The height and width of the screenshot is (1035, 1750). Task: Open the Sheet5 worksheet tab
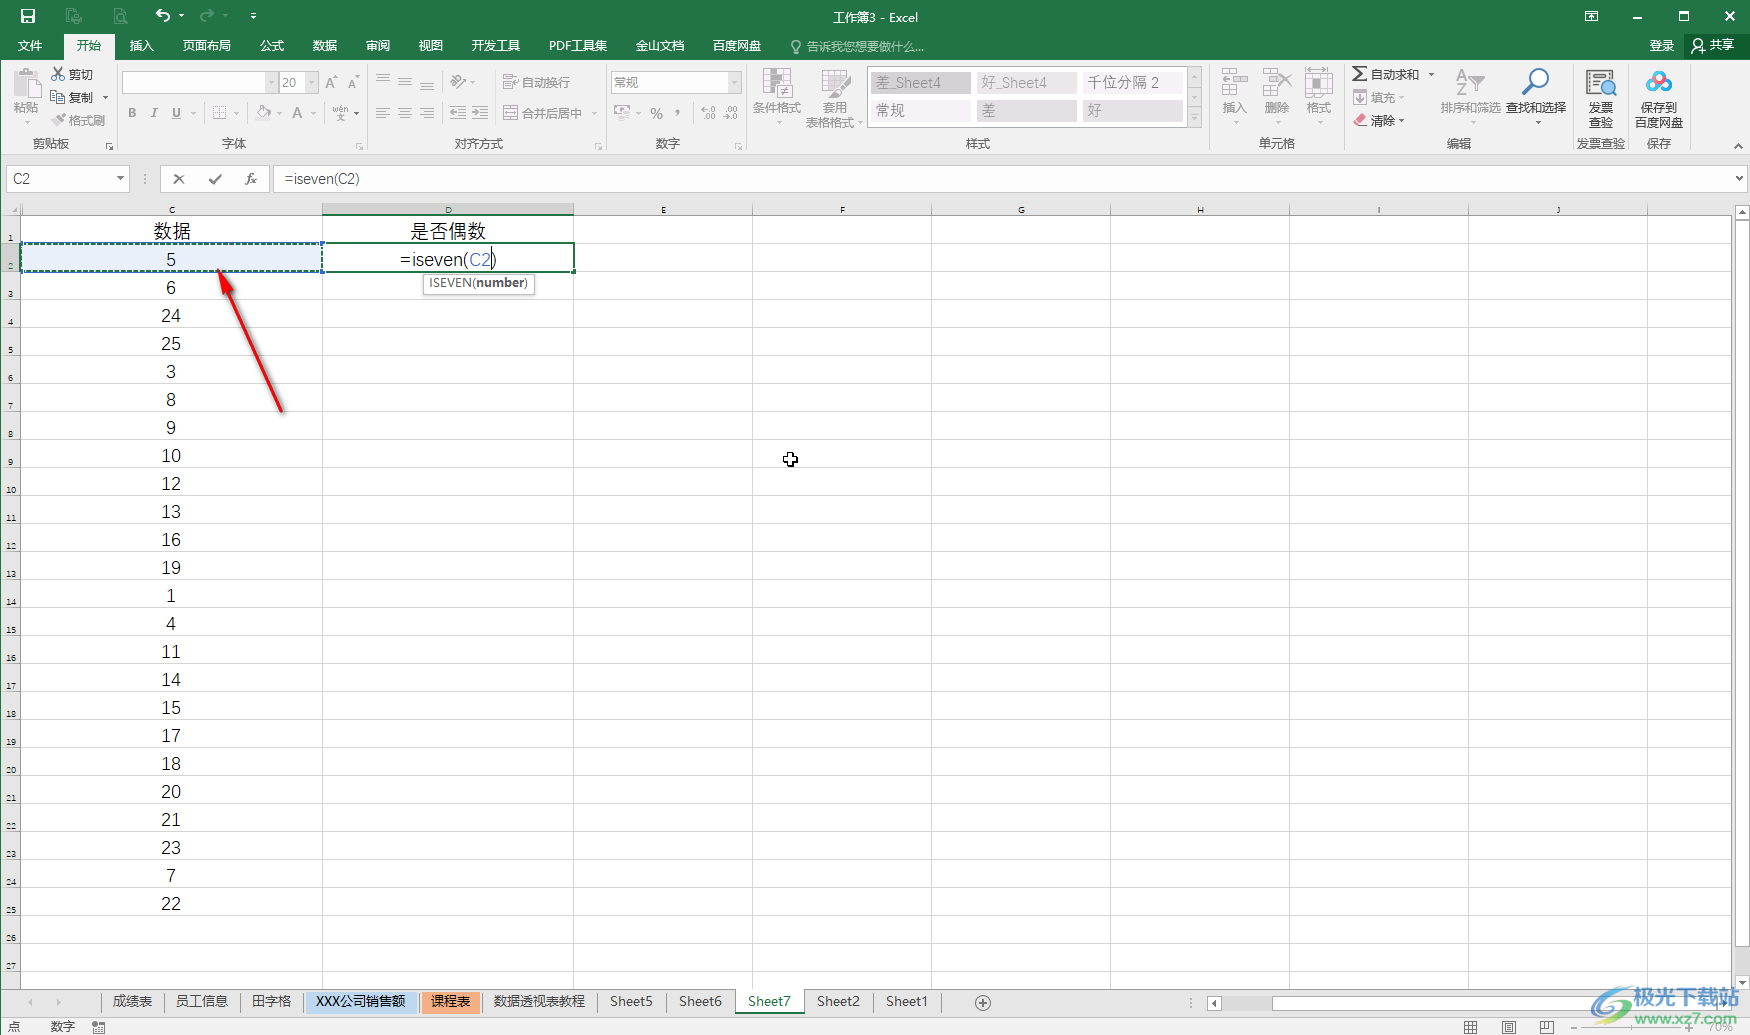pyautogui.click(x=631, y=1001)
